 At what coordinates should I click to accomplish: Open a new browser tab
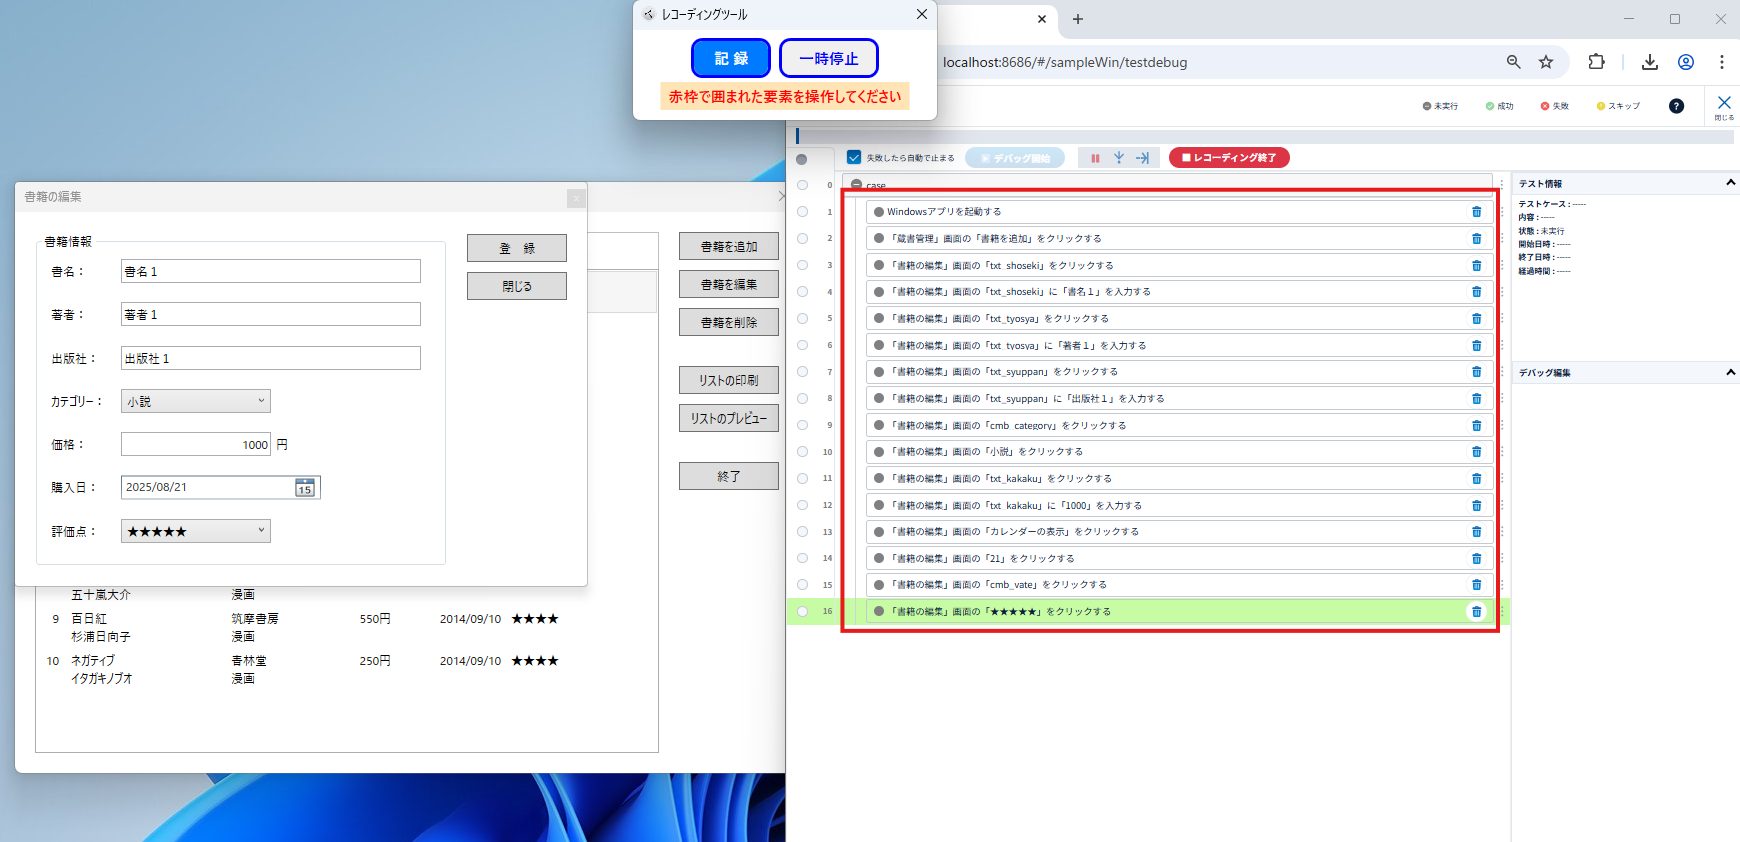pyautogui.click(x=1078, y=19)
